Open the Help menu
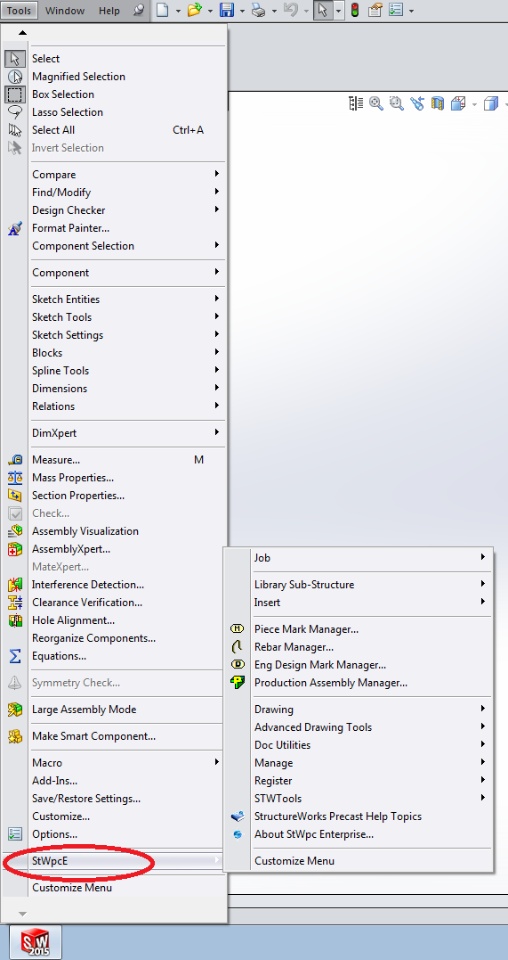The width and height of the screenshot is (508, 960). (x=110, y=10)
